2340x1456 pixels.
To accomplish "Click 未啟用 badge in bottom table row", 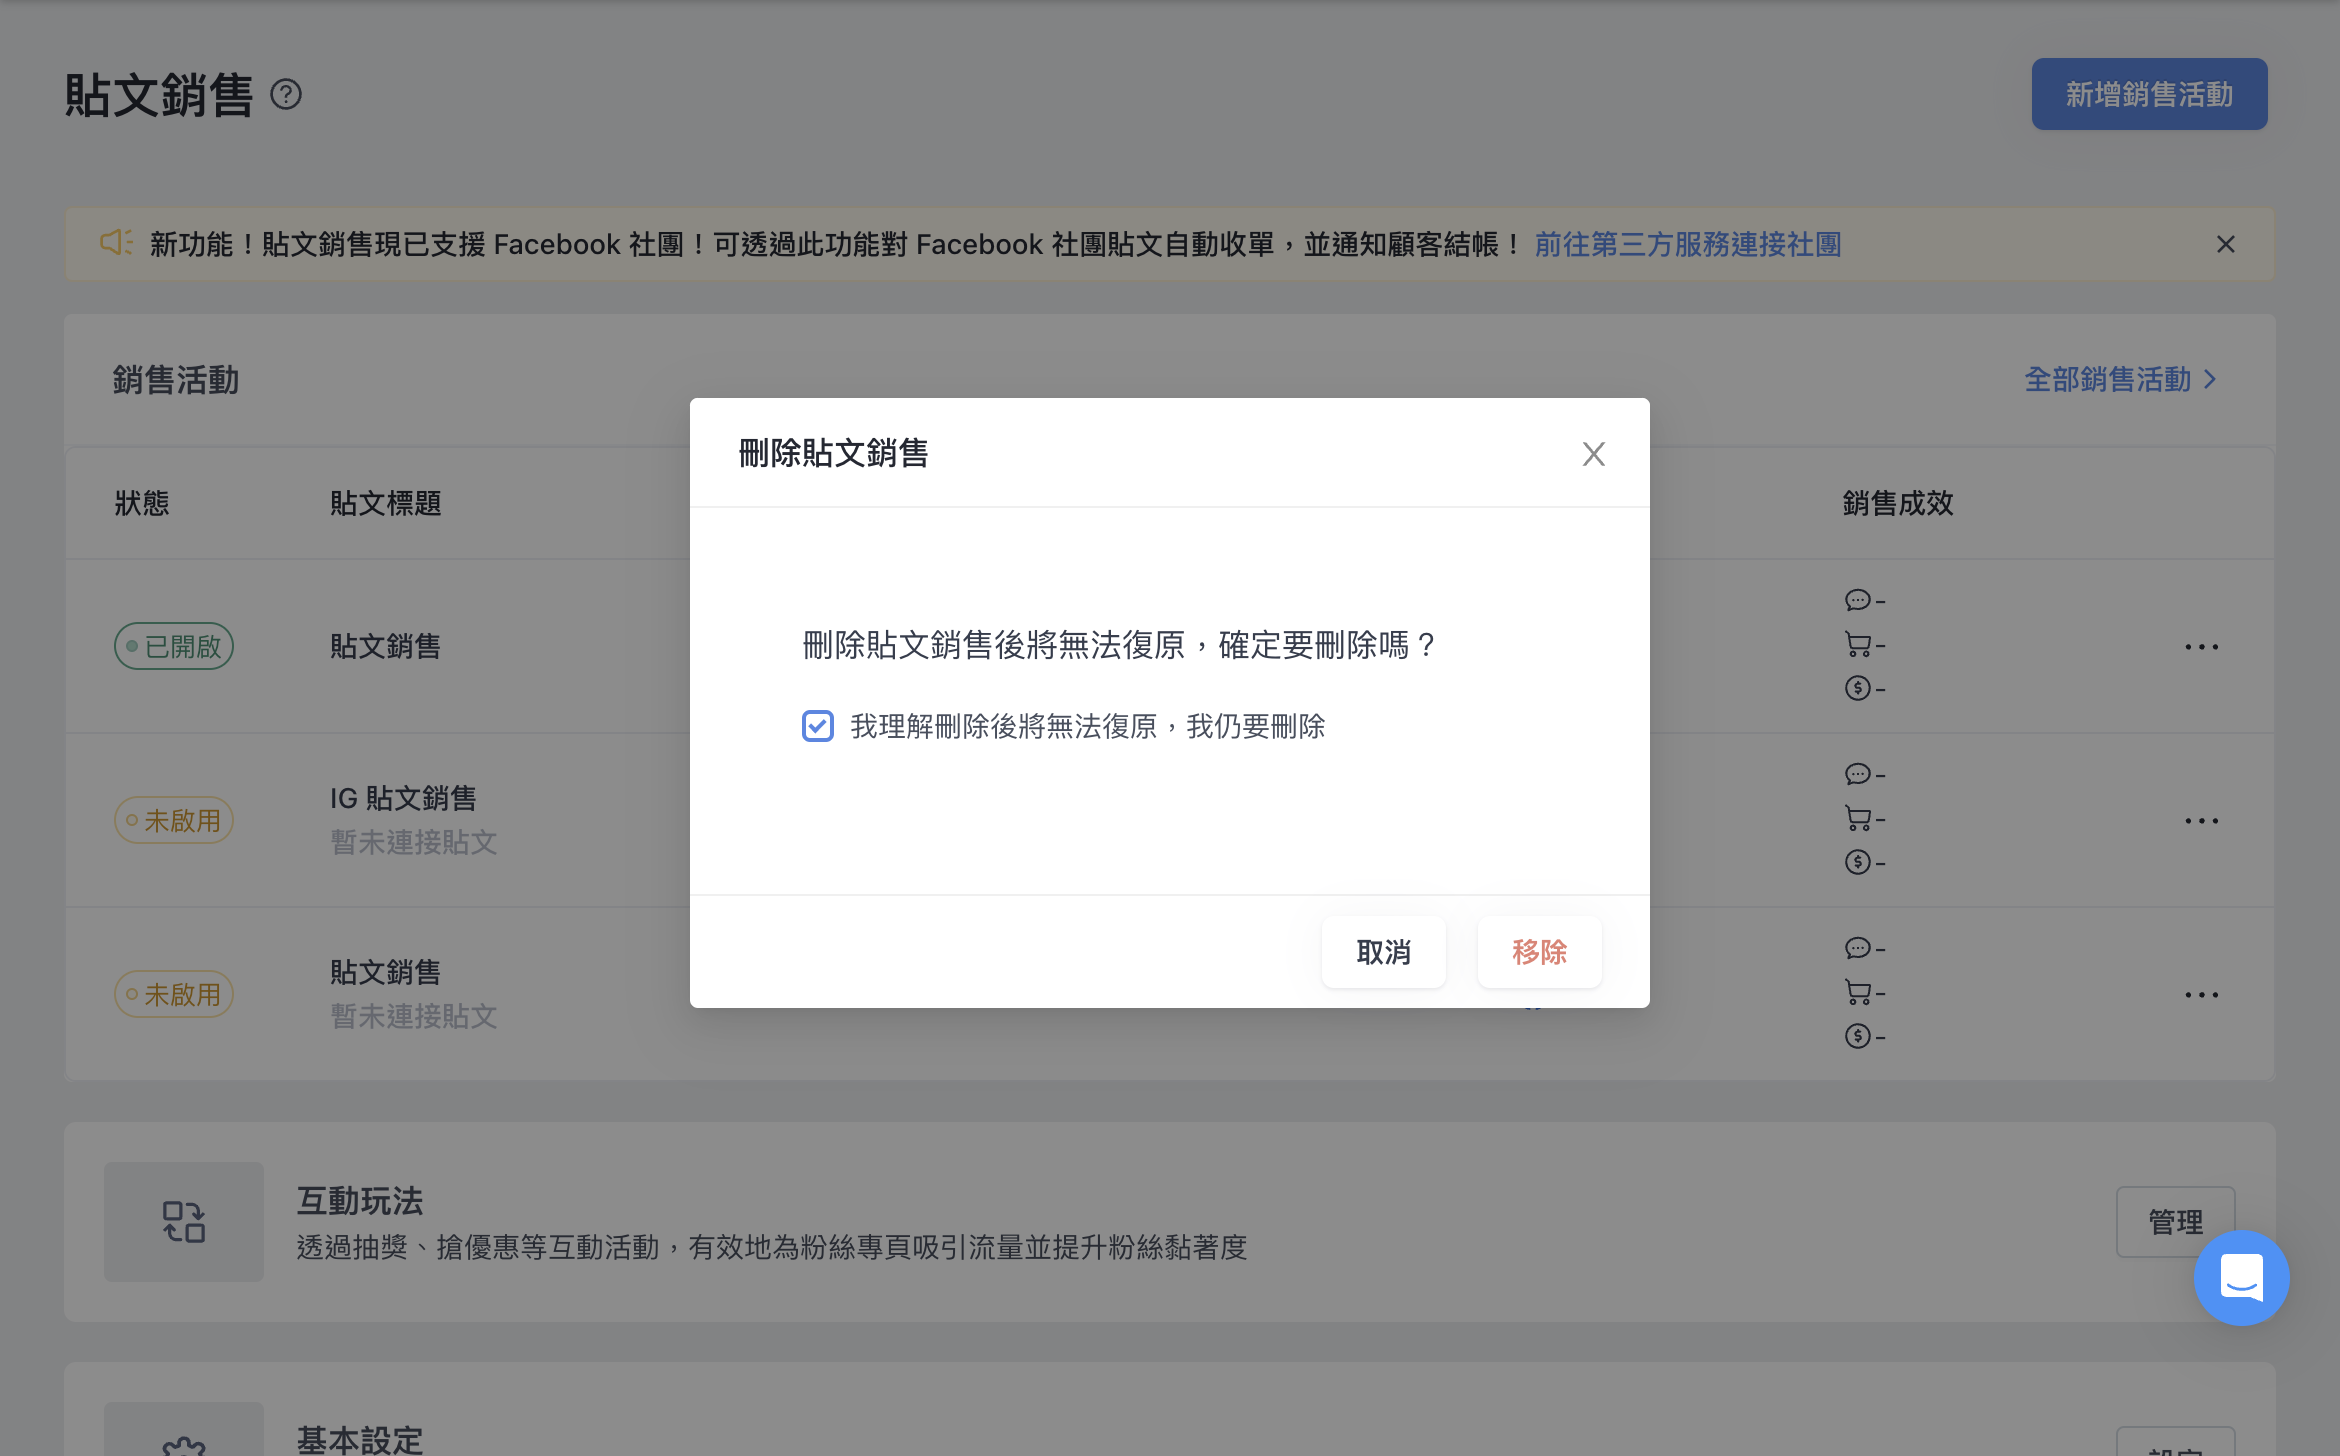I will click(x=174, y=995).
